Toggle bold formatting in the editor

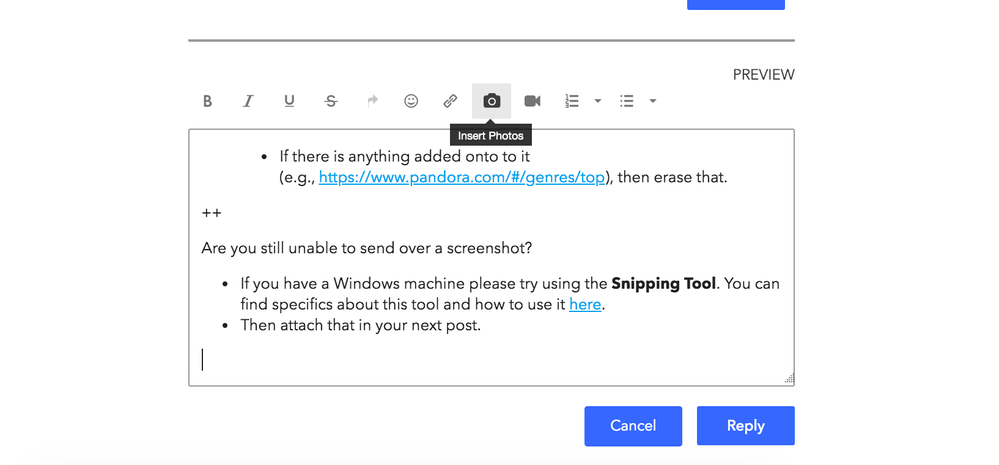click(x=208, y=101)
